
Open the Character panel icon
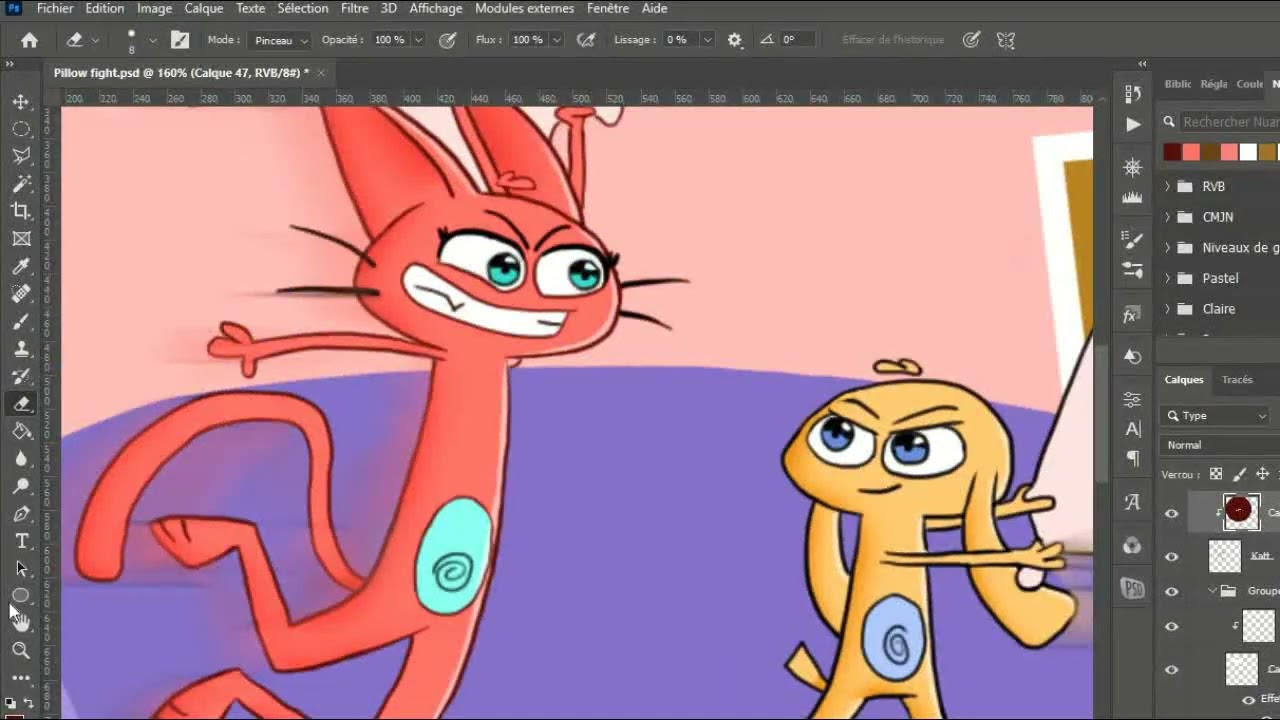1133,428
